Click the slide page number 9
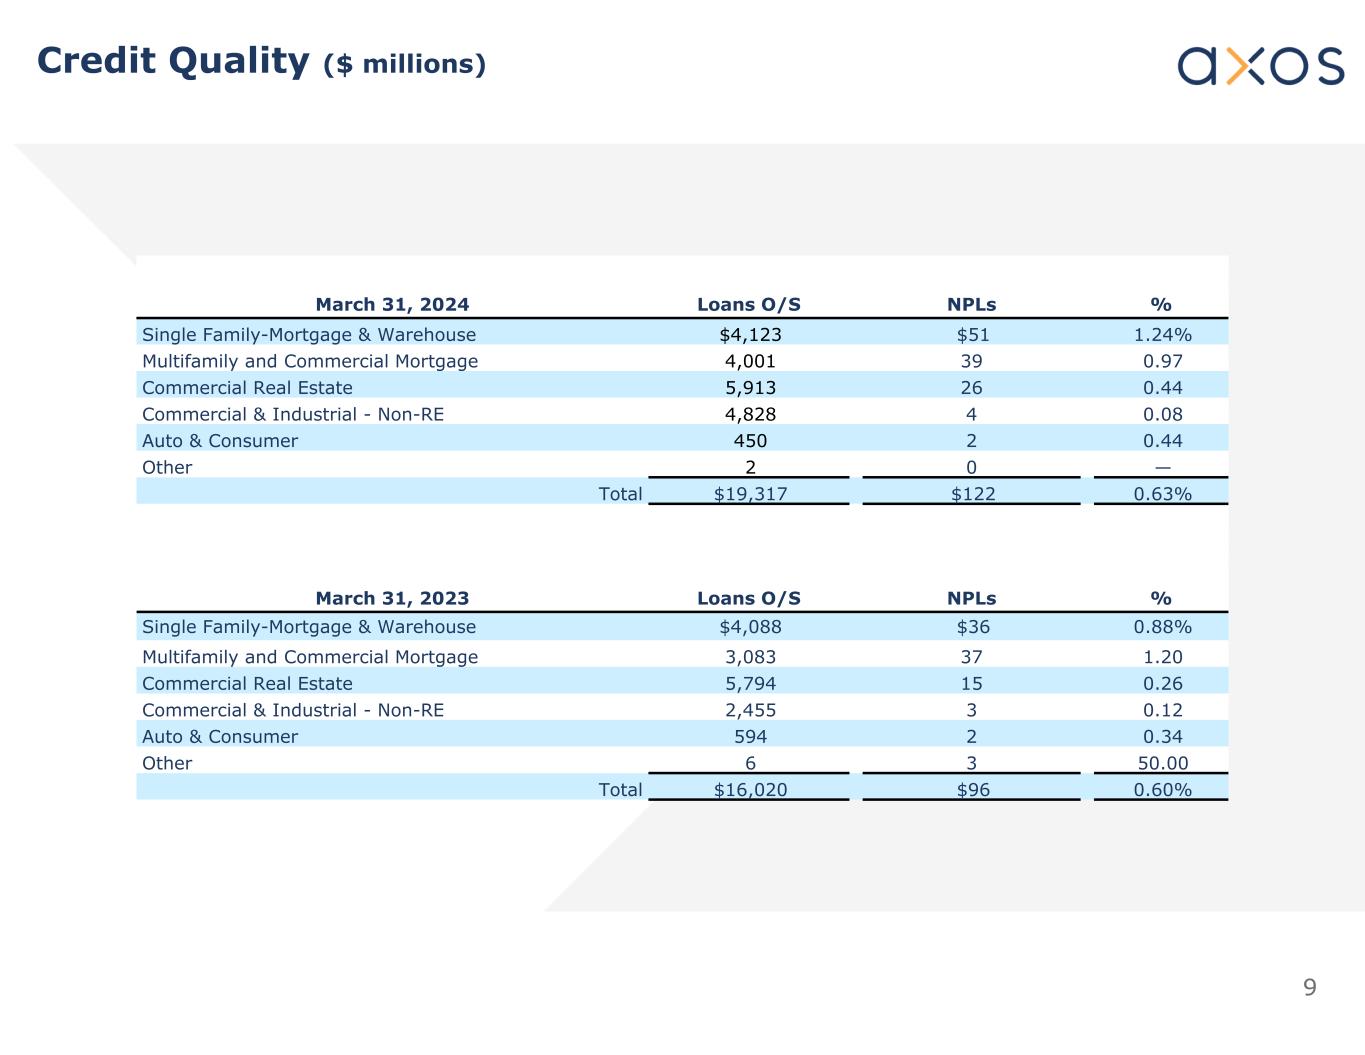This screenshot has width=1365, height=1055. pos(1309,988)
